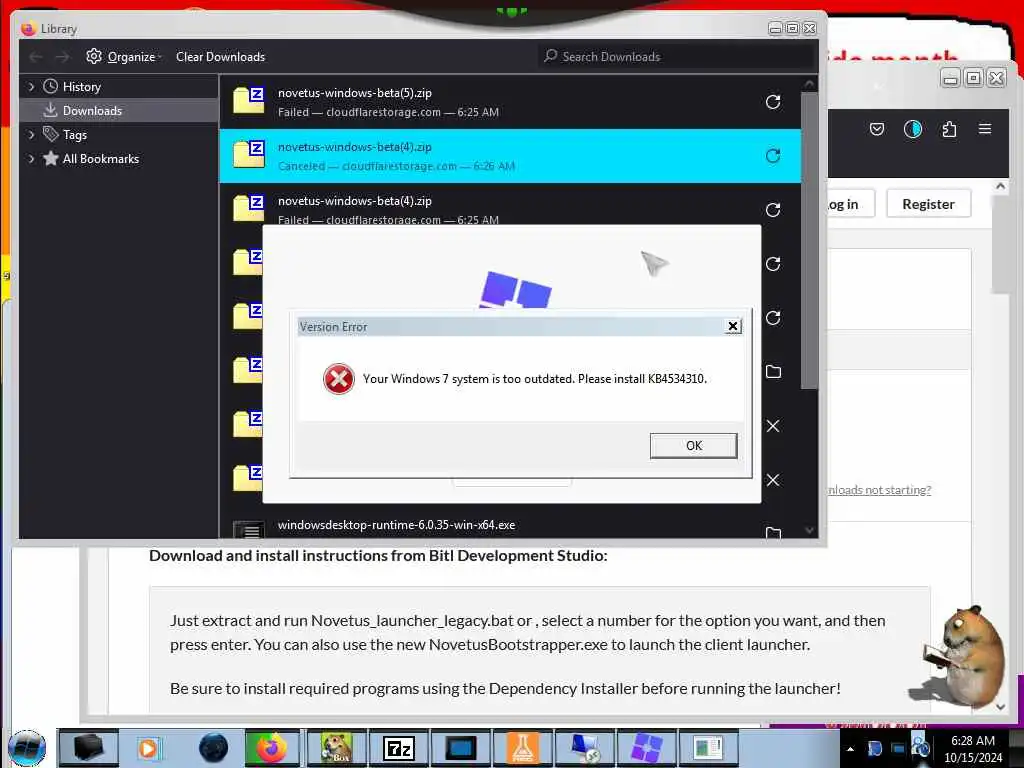Select History in the Library sidebar

click(82, 86)
